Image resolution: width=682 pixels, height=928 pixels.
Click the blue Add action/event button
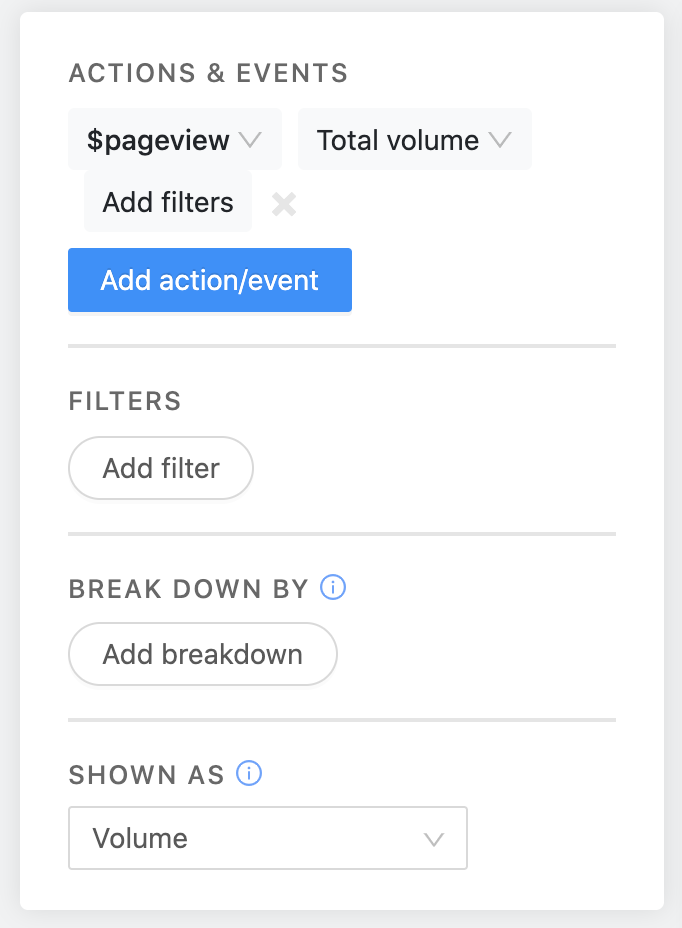click(x=209, y=280)
